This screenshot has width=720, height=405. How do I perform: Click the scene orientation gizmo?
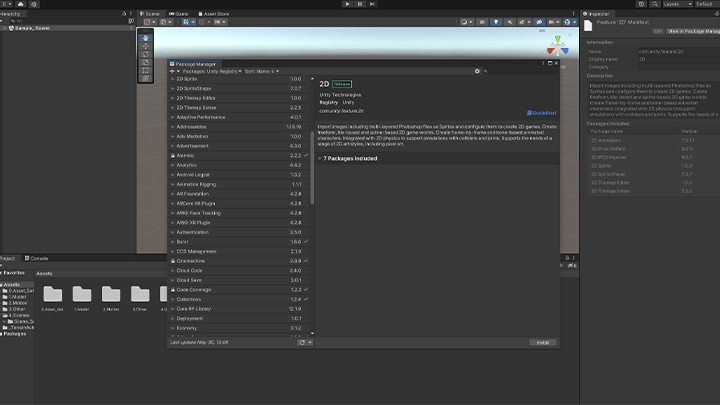pos(557,46)
